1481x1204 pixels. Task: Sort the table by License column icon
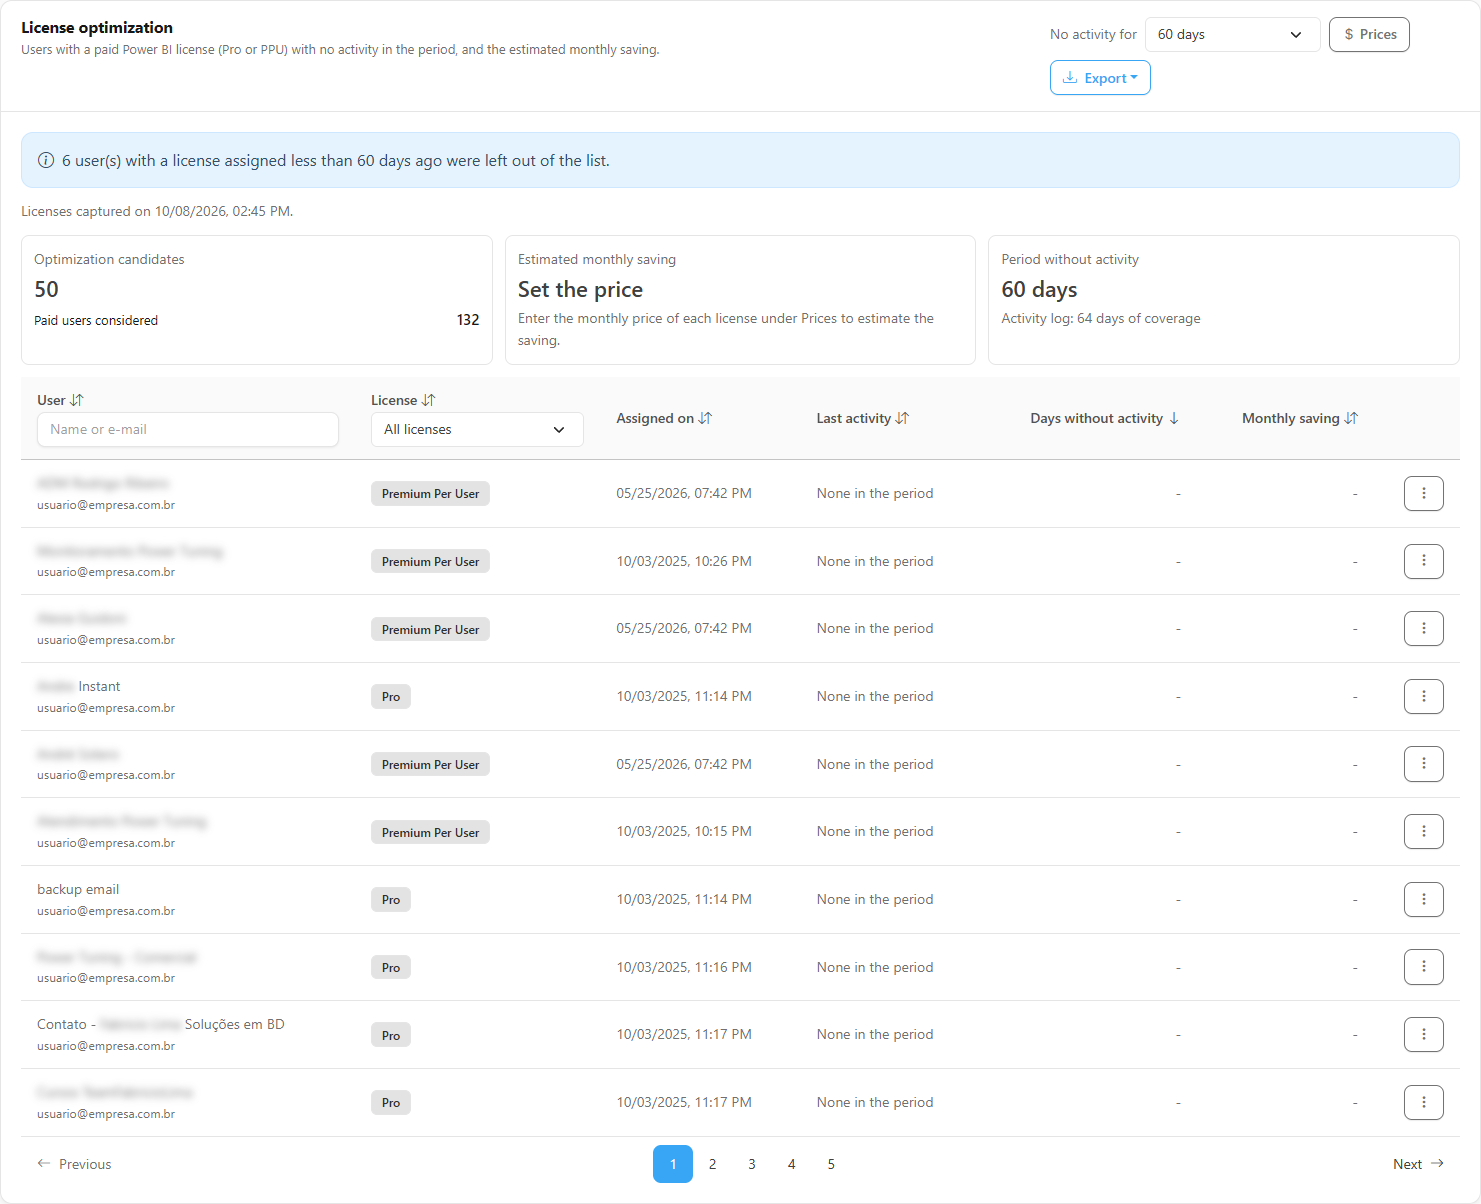(x=429, y=400)
